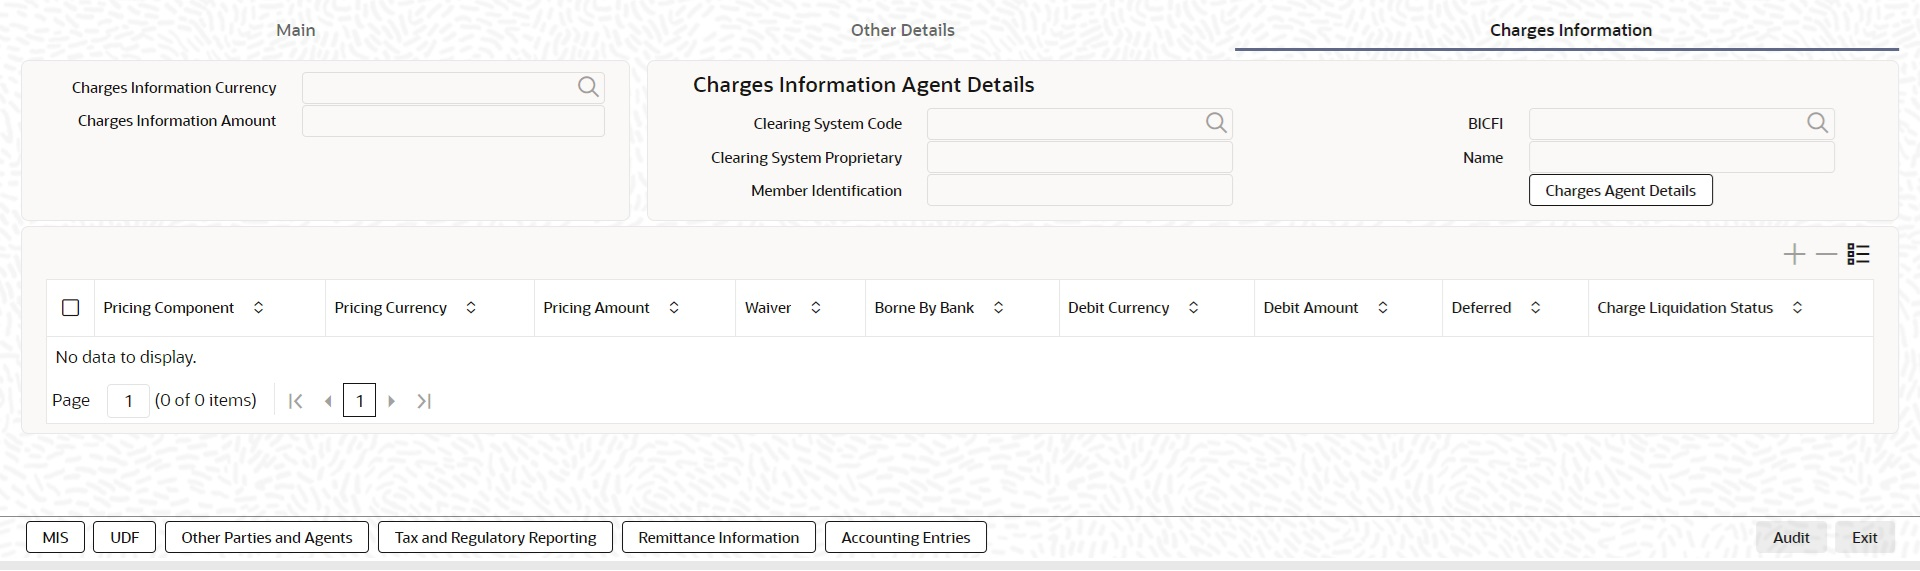Switch to the Other Details tab
The image size is (1920, 571).
click(903, 30)
